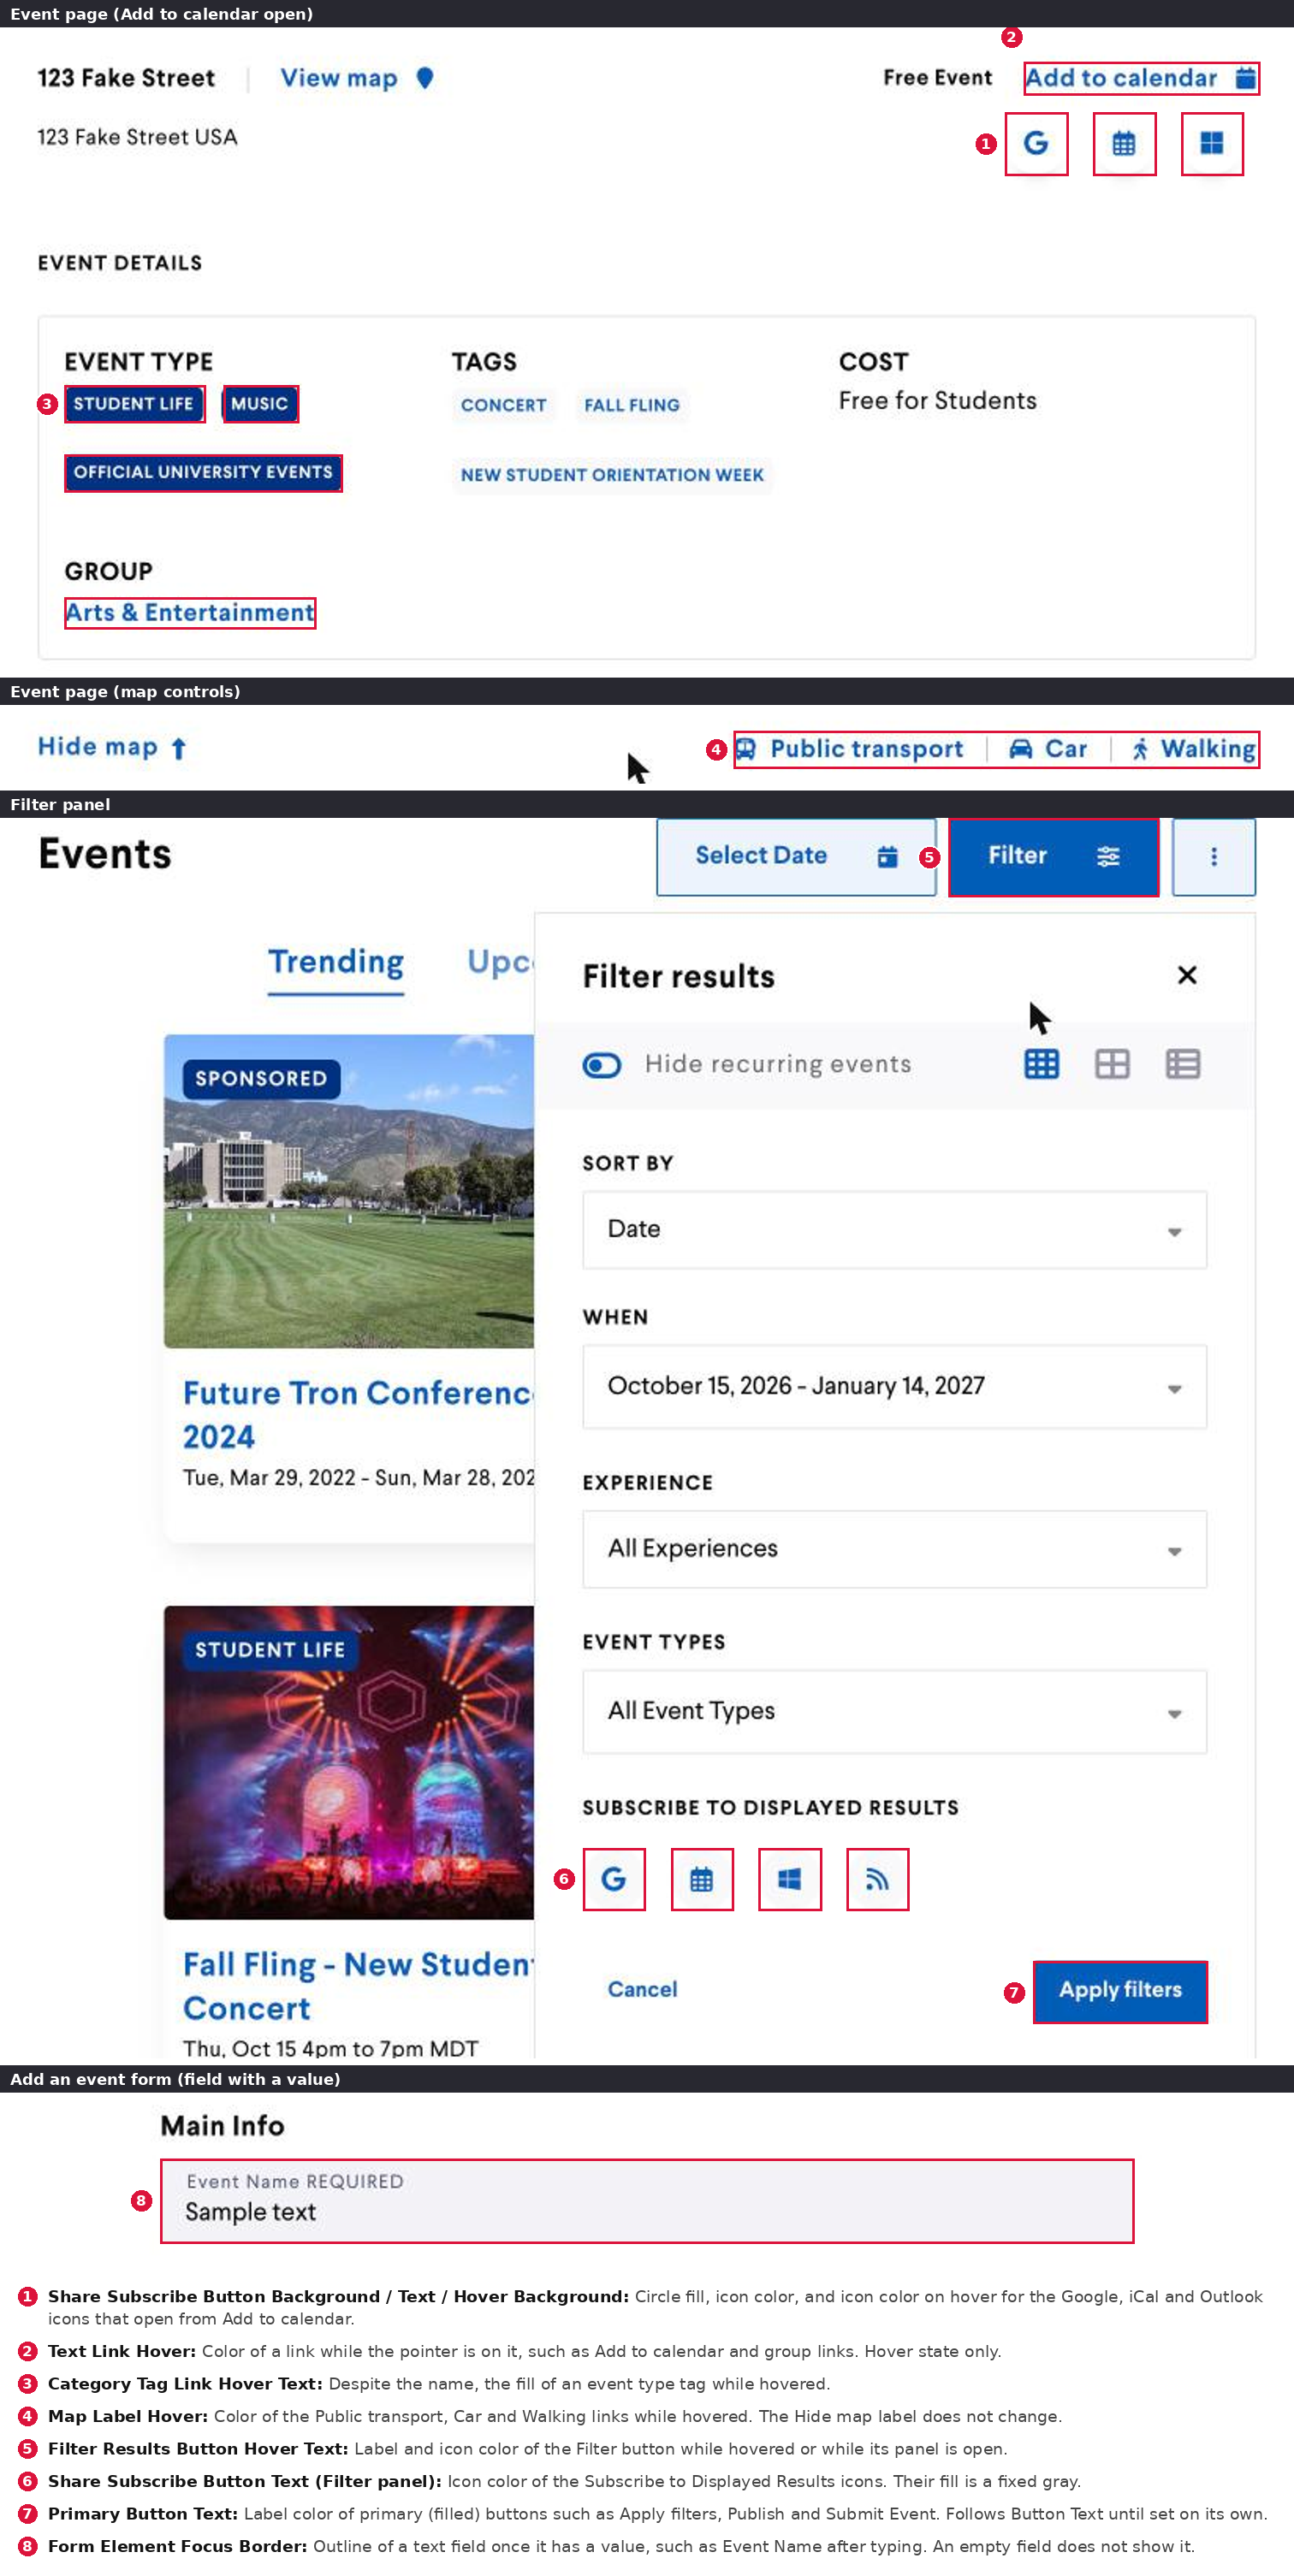The image size is (1294, 2576).
Task: Click Add to calendar link
Action: pos(1141,78)
